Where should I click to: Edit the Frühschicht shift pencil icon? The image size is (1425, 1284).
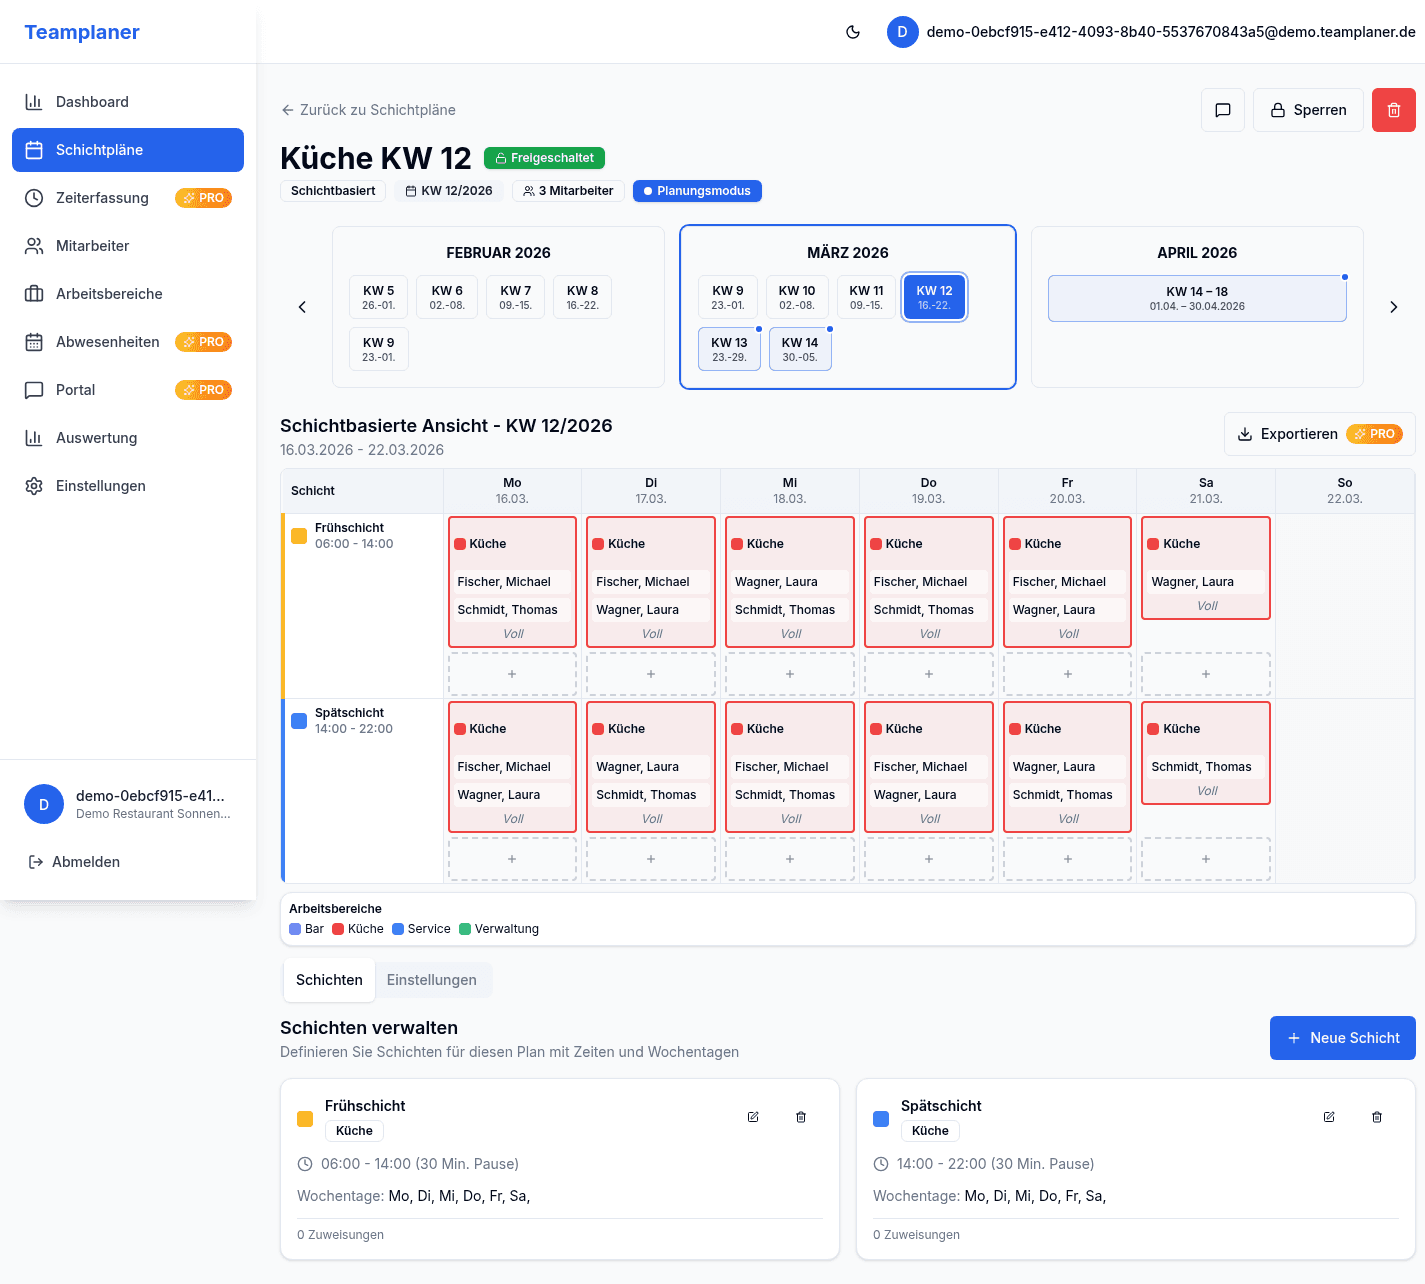click(x=753, y=1117)
